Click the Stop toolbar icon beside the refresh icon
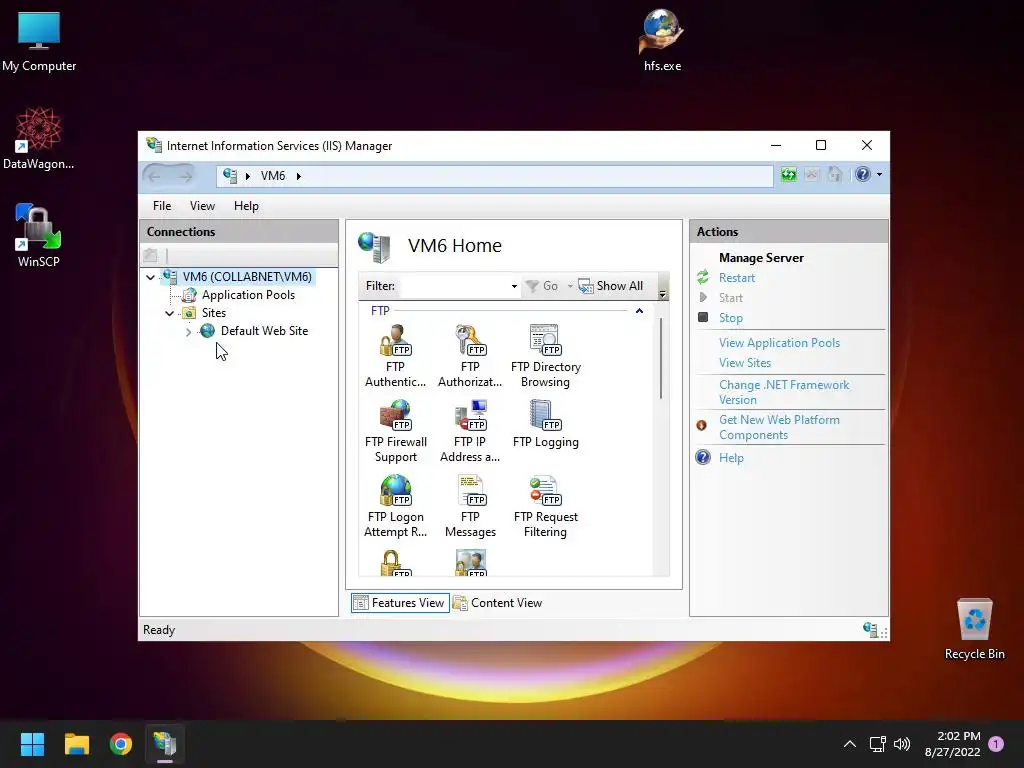 [811, 174]
